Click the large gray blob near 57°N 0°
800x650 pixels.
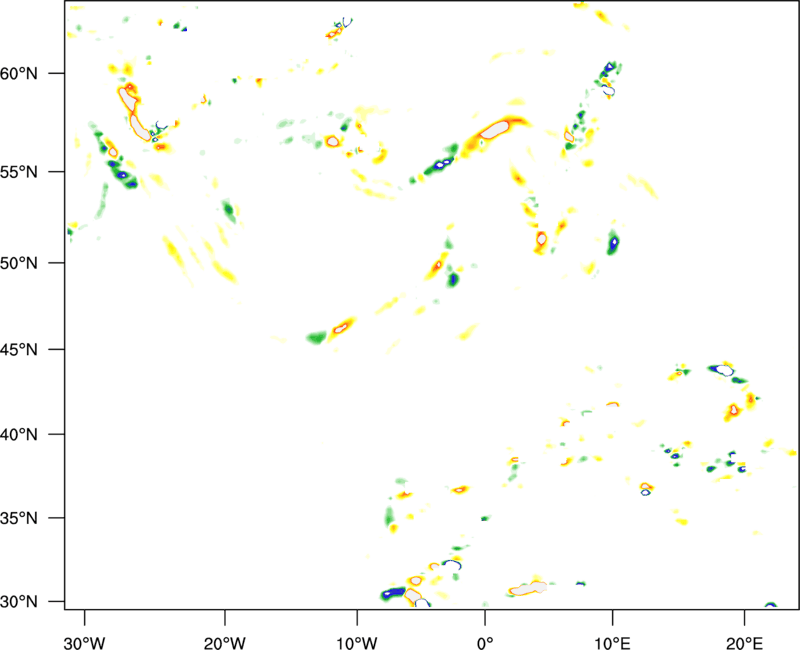tap(494, 130)
